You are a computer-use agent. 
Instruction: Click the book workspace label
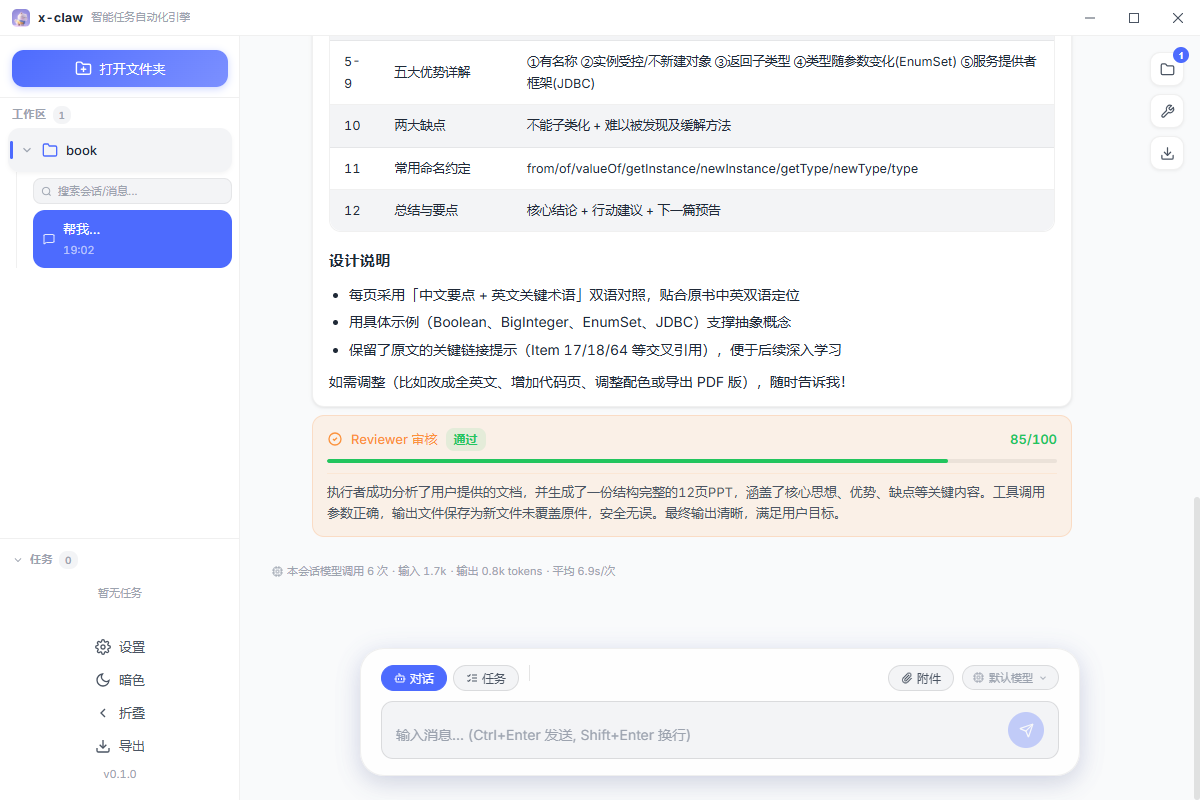[82, 151]
